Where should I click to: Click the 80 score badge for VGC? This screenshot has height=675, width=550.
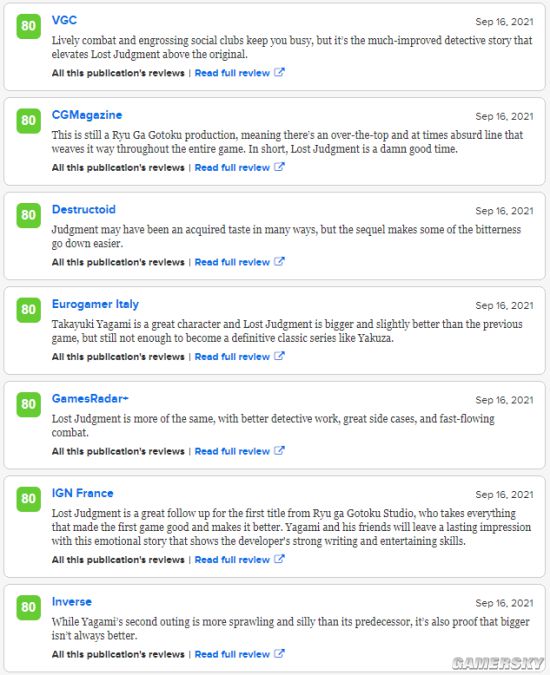pos(28,26)
